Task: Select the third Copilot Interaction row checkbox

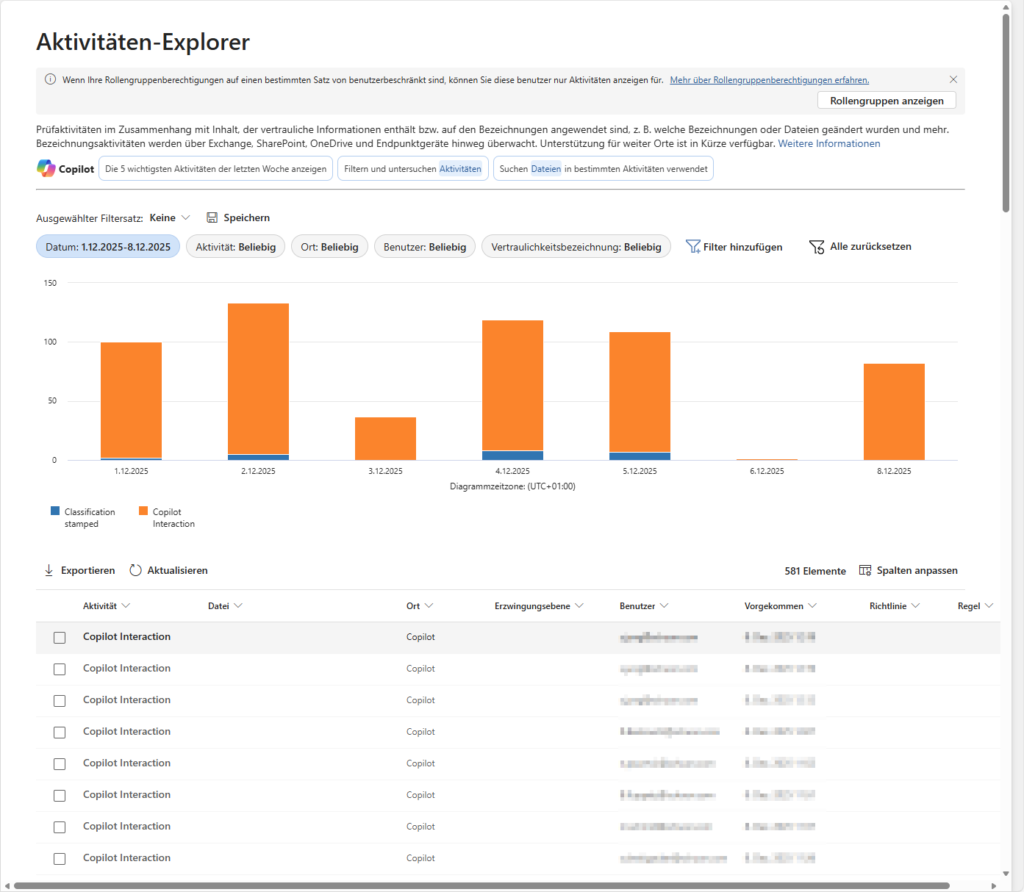Action: [59, 701]
